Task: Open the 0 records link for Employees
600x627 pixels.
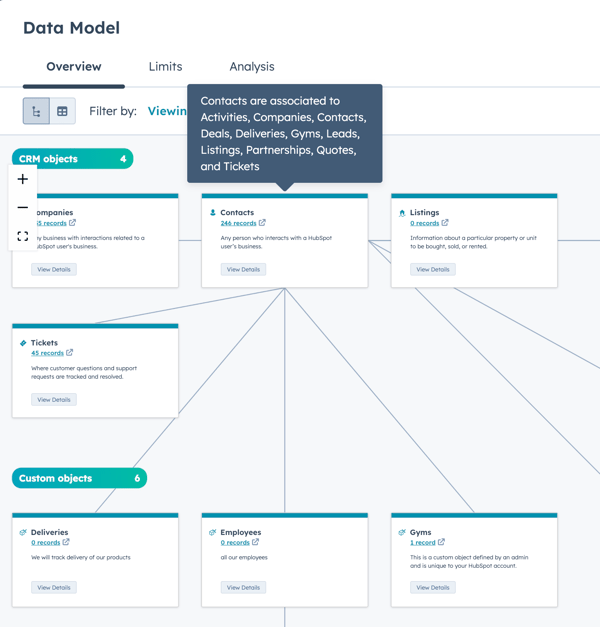Action: click(235, 543)
